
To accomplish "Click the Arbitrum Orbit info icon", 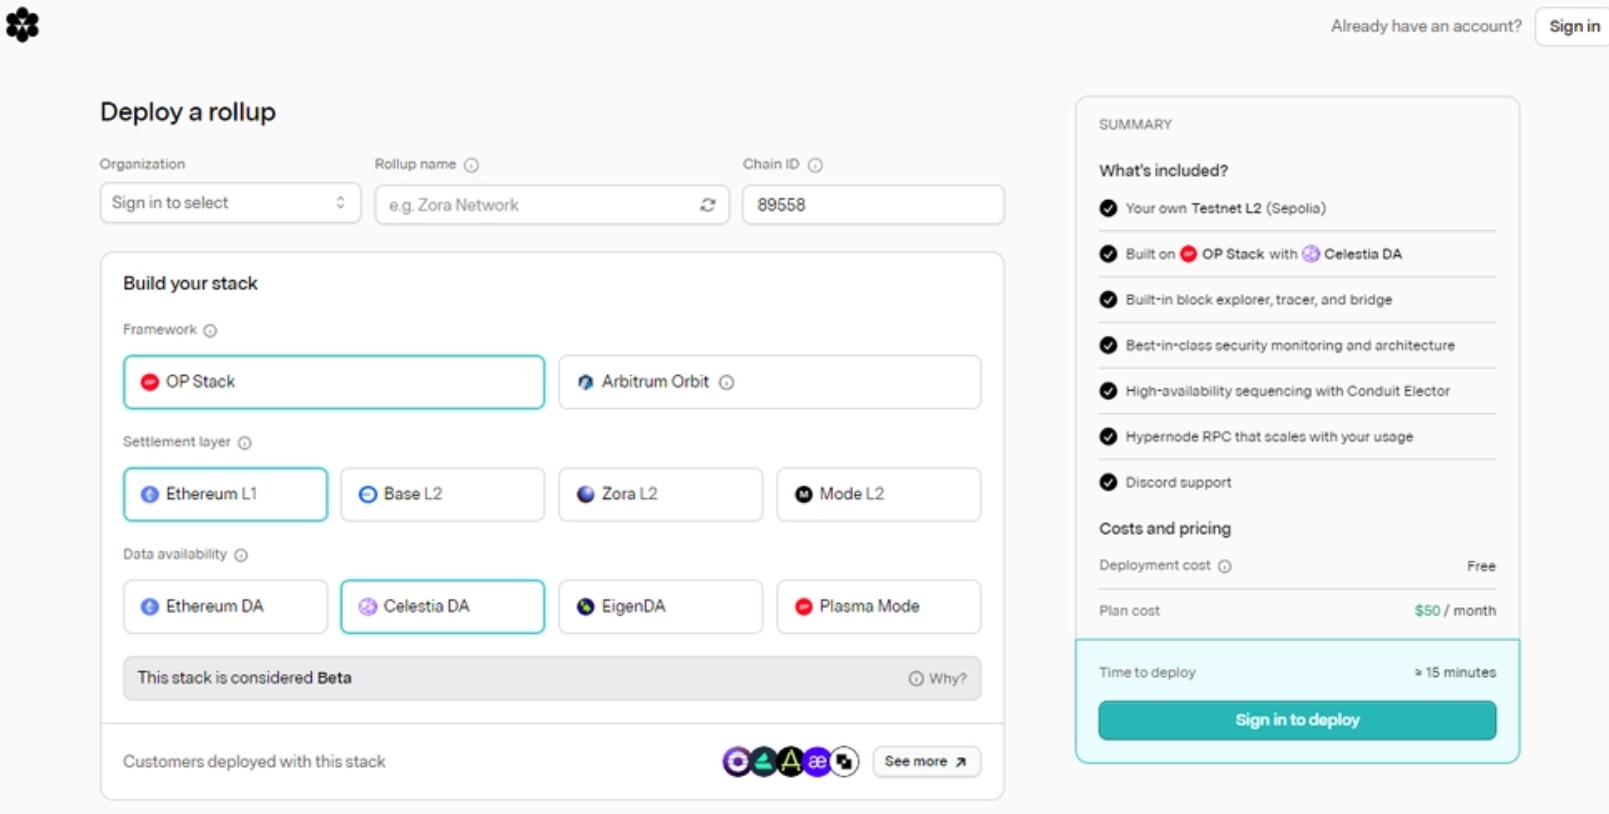I will click(x=727, y=382).
